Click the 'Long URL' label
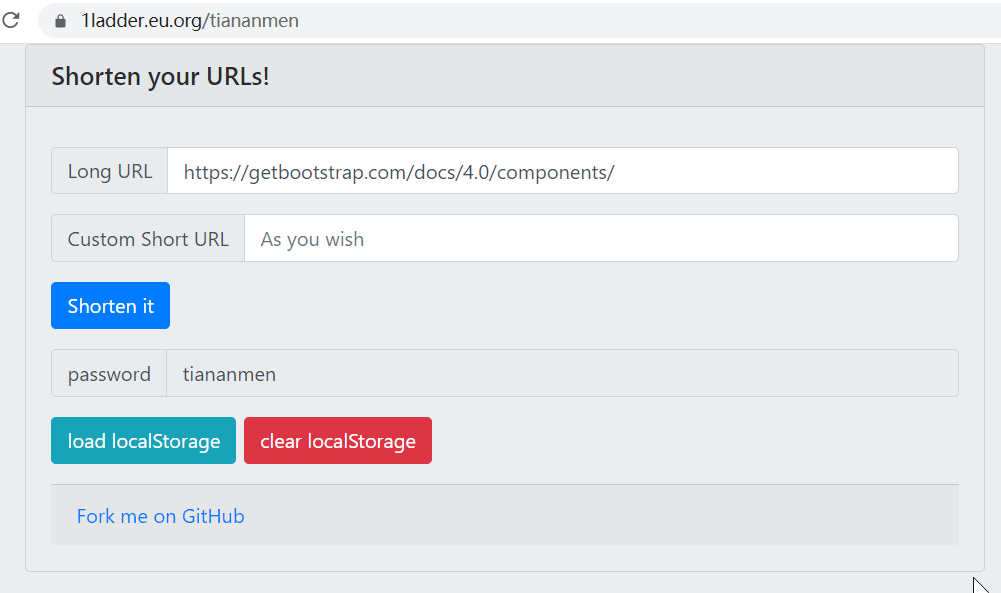Screen dimensions: 1001x593 coord(110,171)
